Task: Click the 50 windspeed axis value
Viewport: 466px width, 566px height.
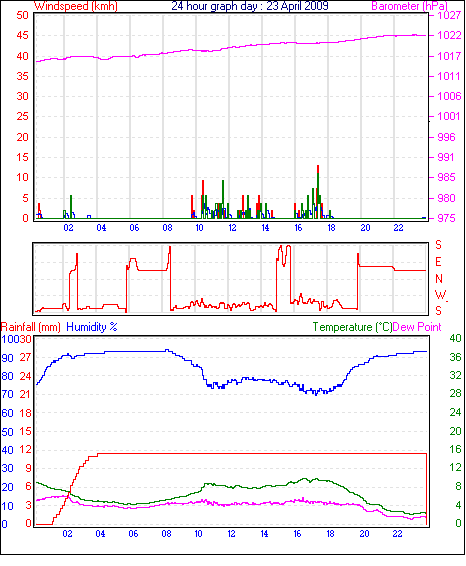Action: tap(22, 15)
